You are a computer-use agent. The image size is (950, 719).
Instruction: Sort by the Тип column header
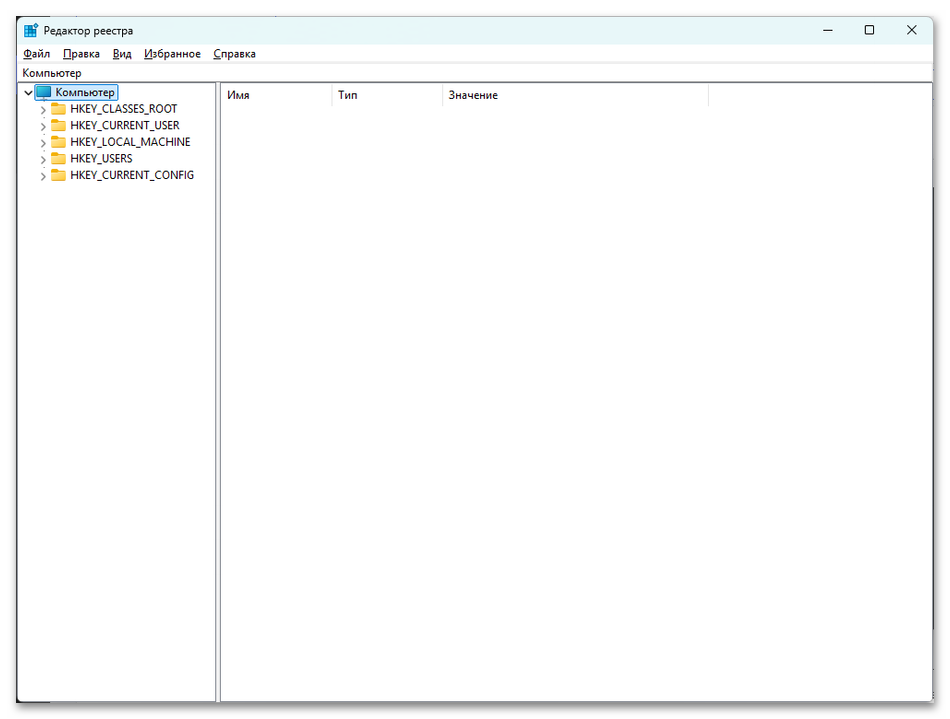click(x=387, y=95)
